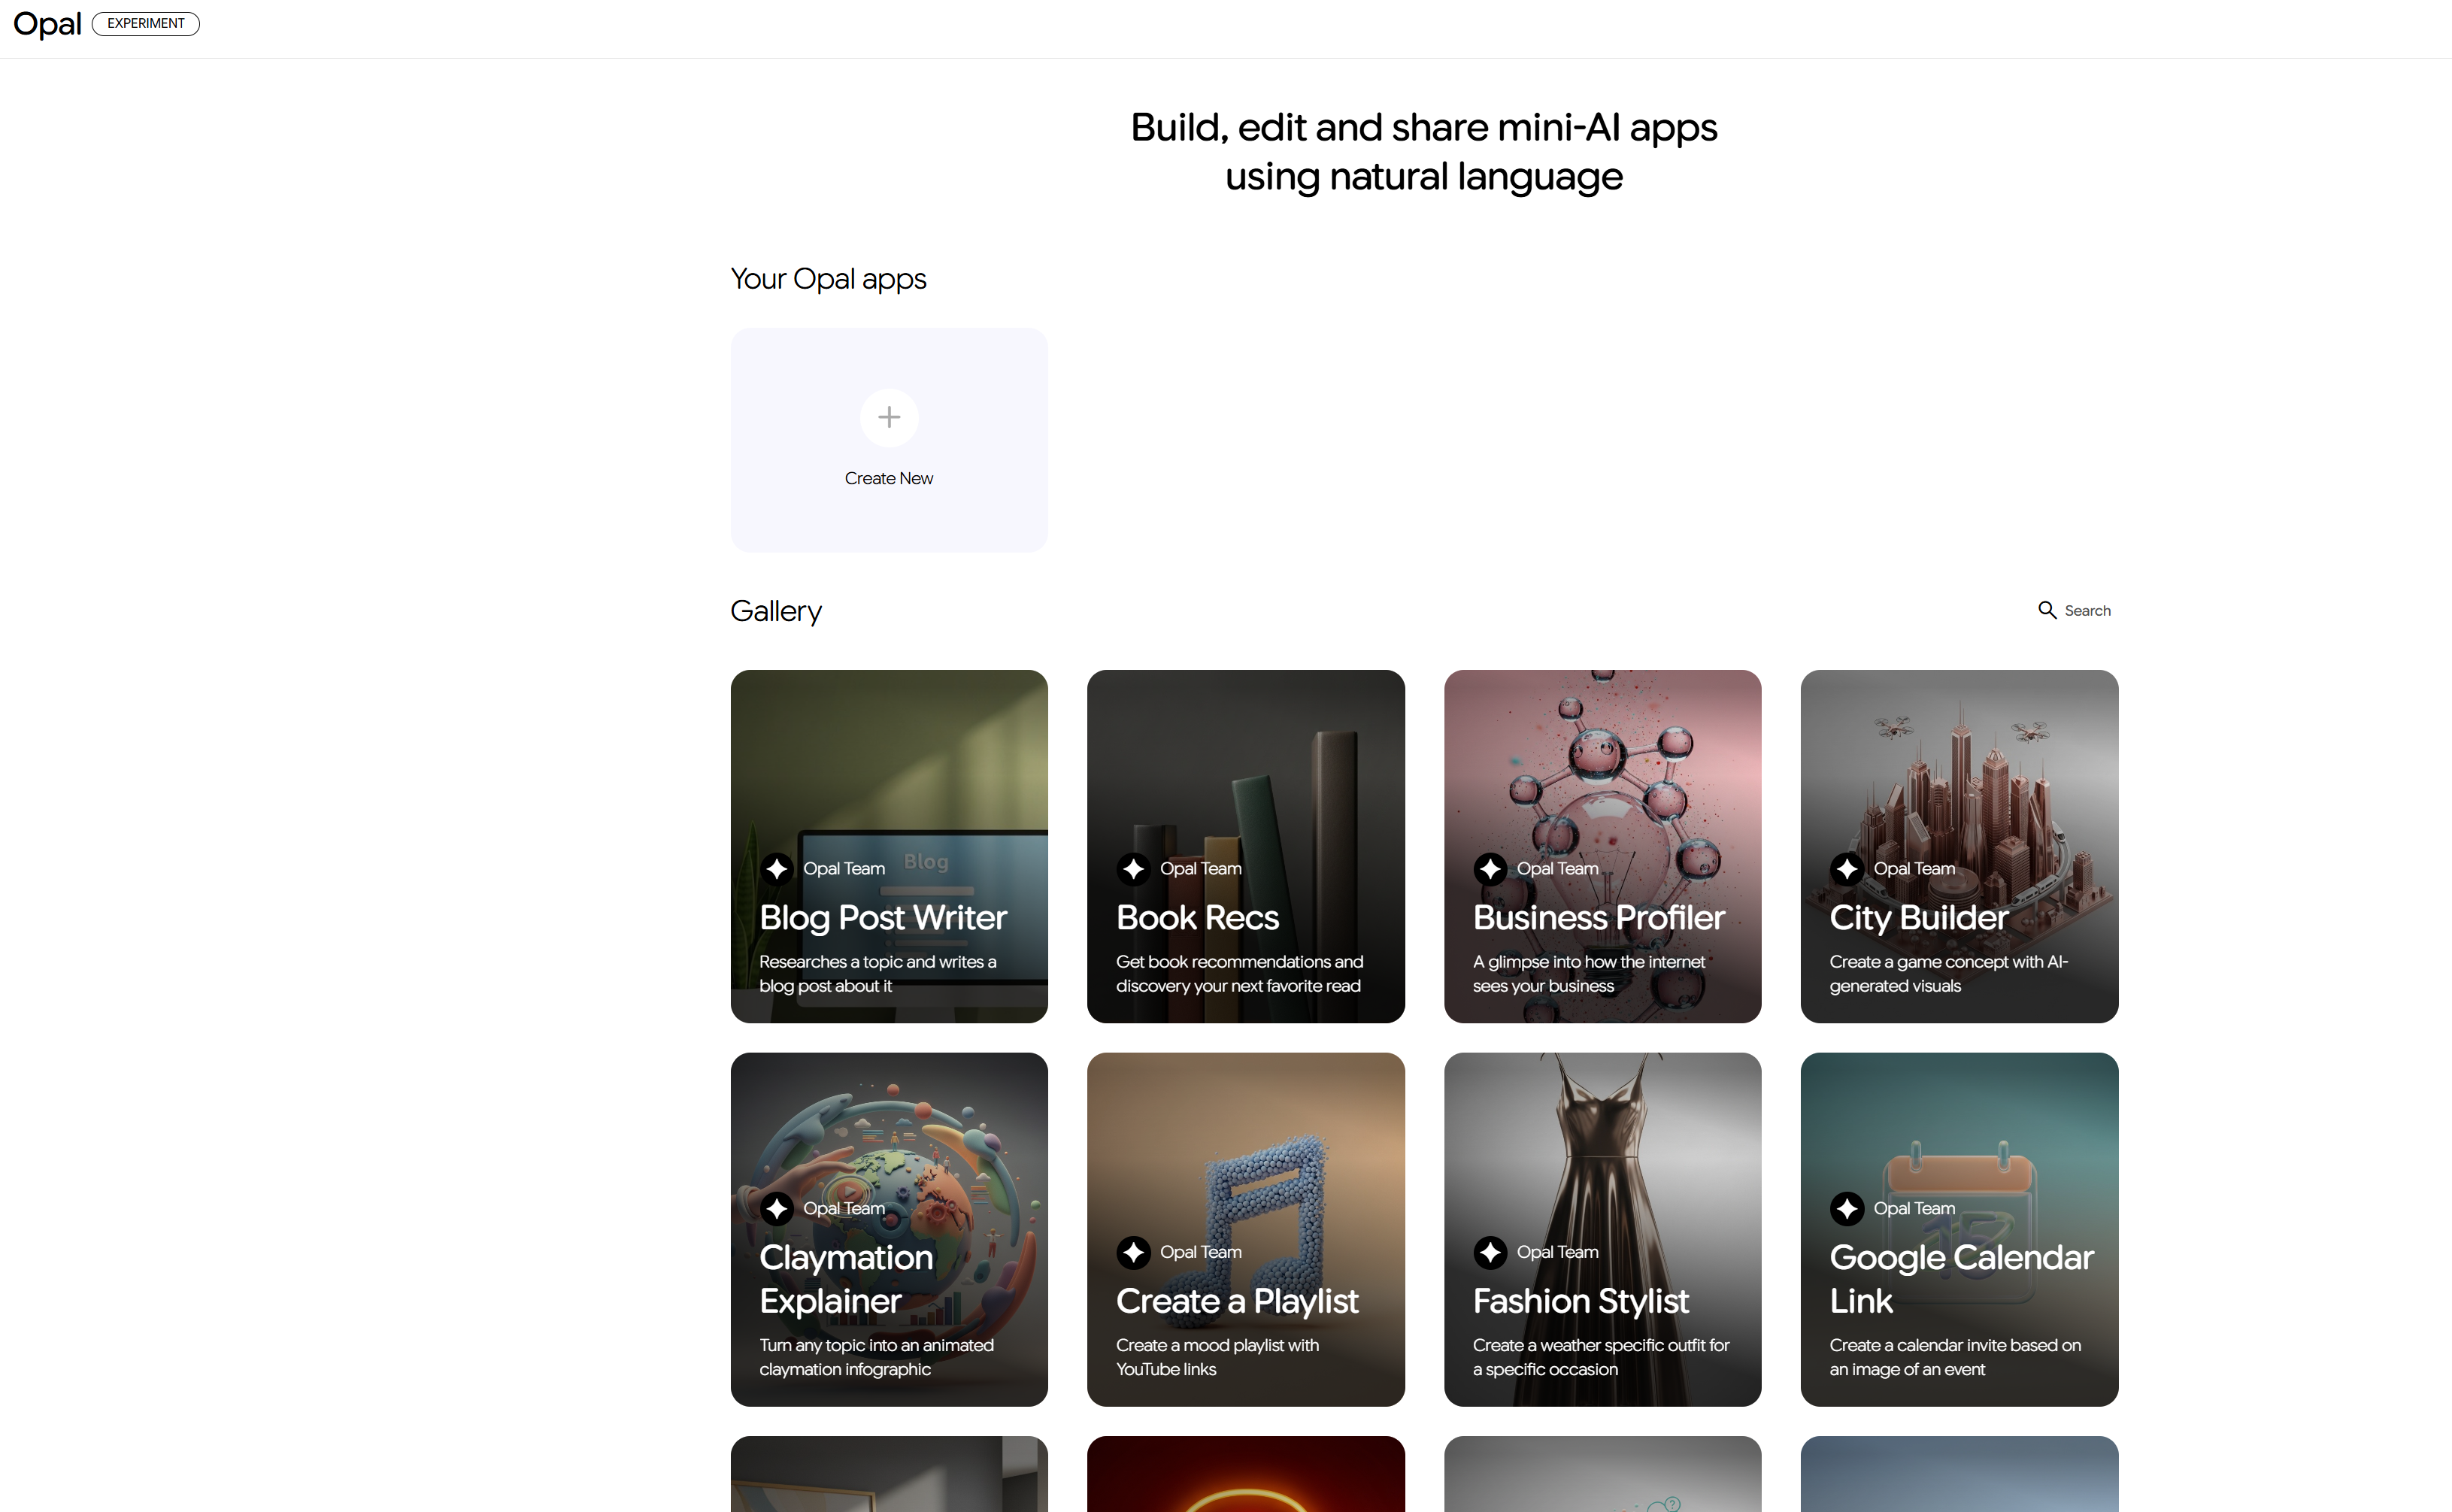Click Opal Team star icon on Create a Playlist
This screenshot has height=1512, width=2452.
pos(1133,1252)
